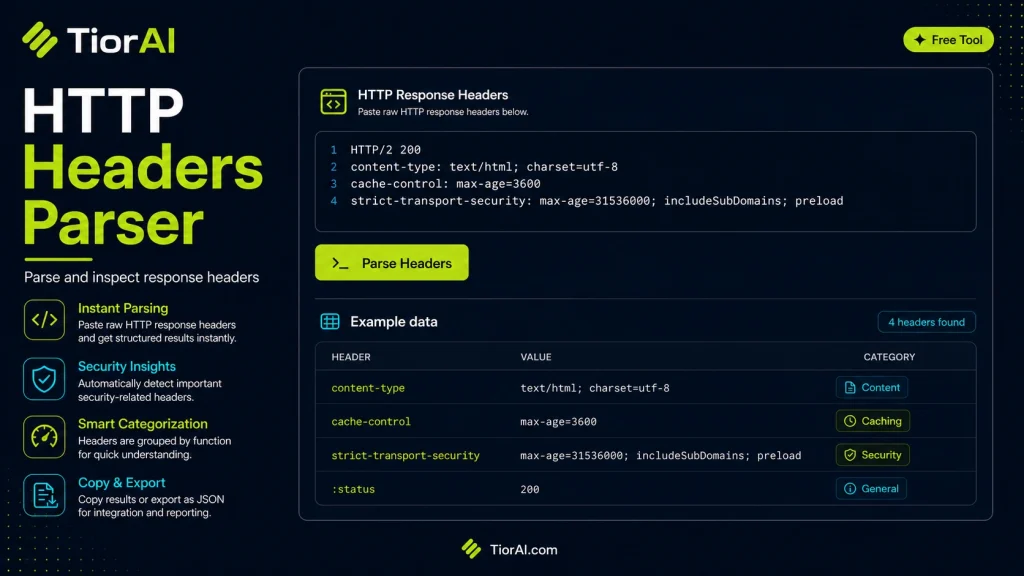Click the Caching category tag
This screenshot has width=1024, height=576.
[872, 421]
